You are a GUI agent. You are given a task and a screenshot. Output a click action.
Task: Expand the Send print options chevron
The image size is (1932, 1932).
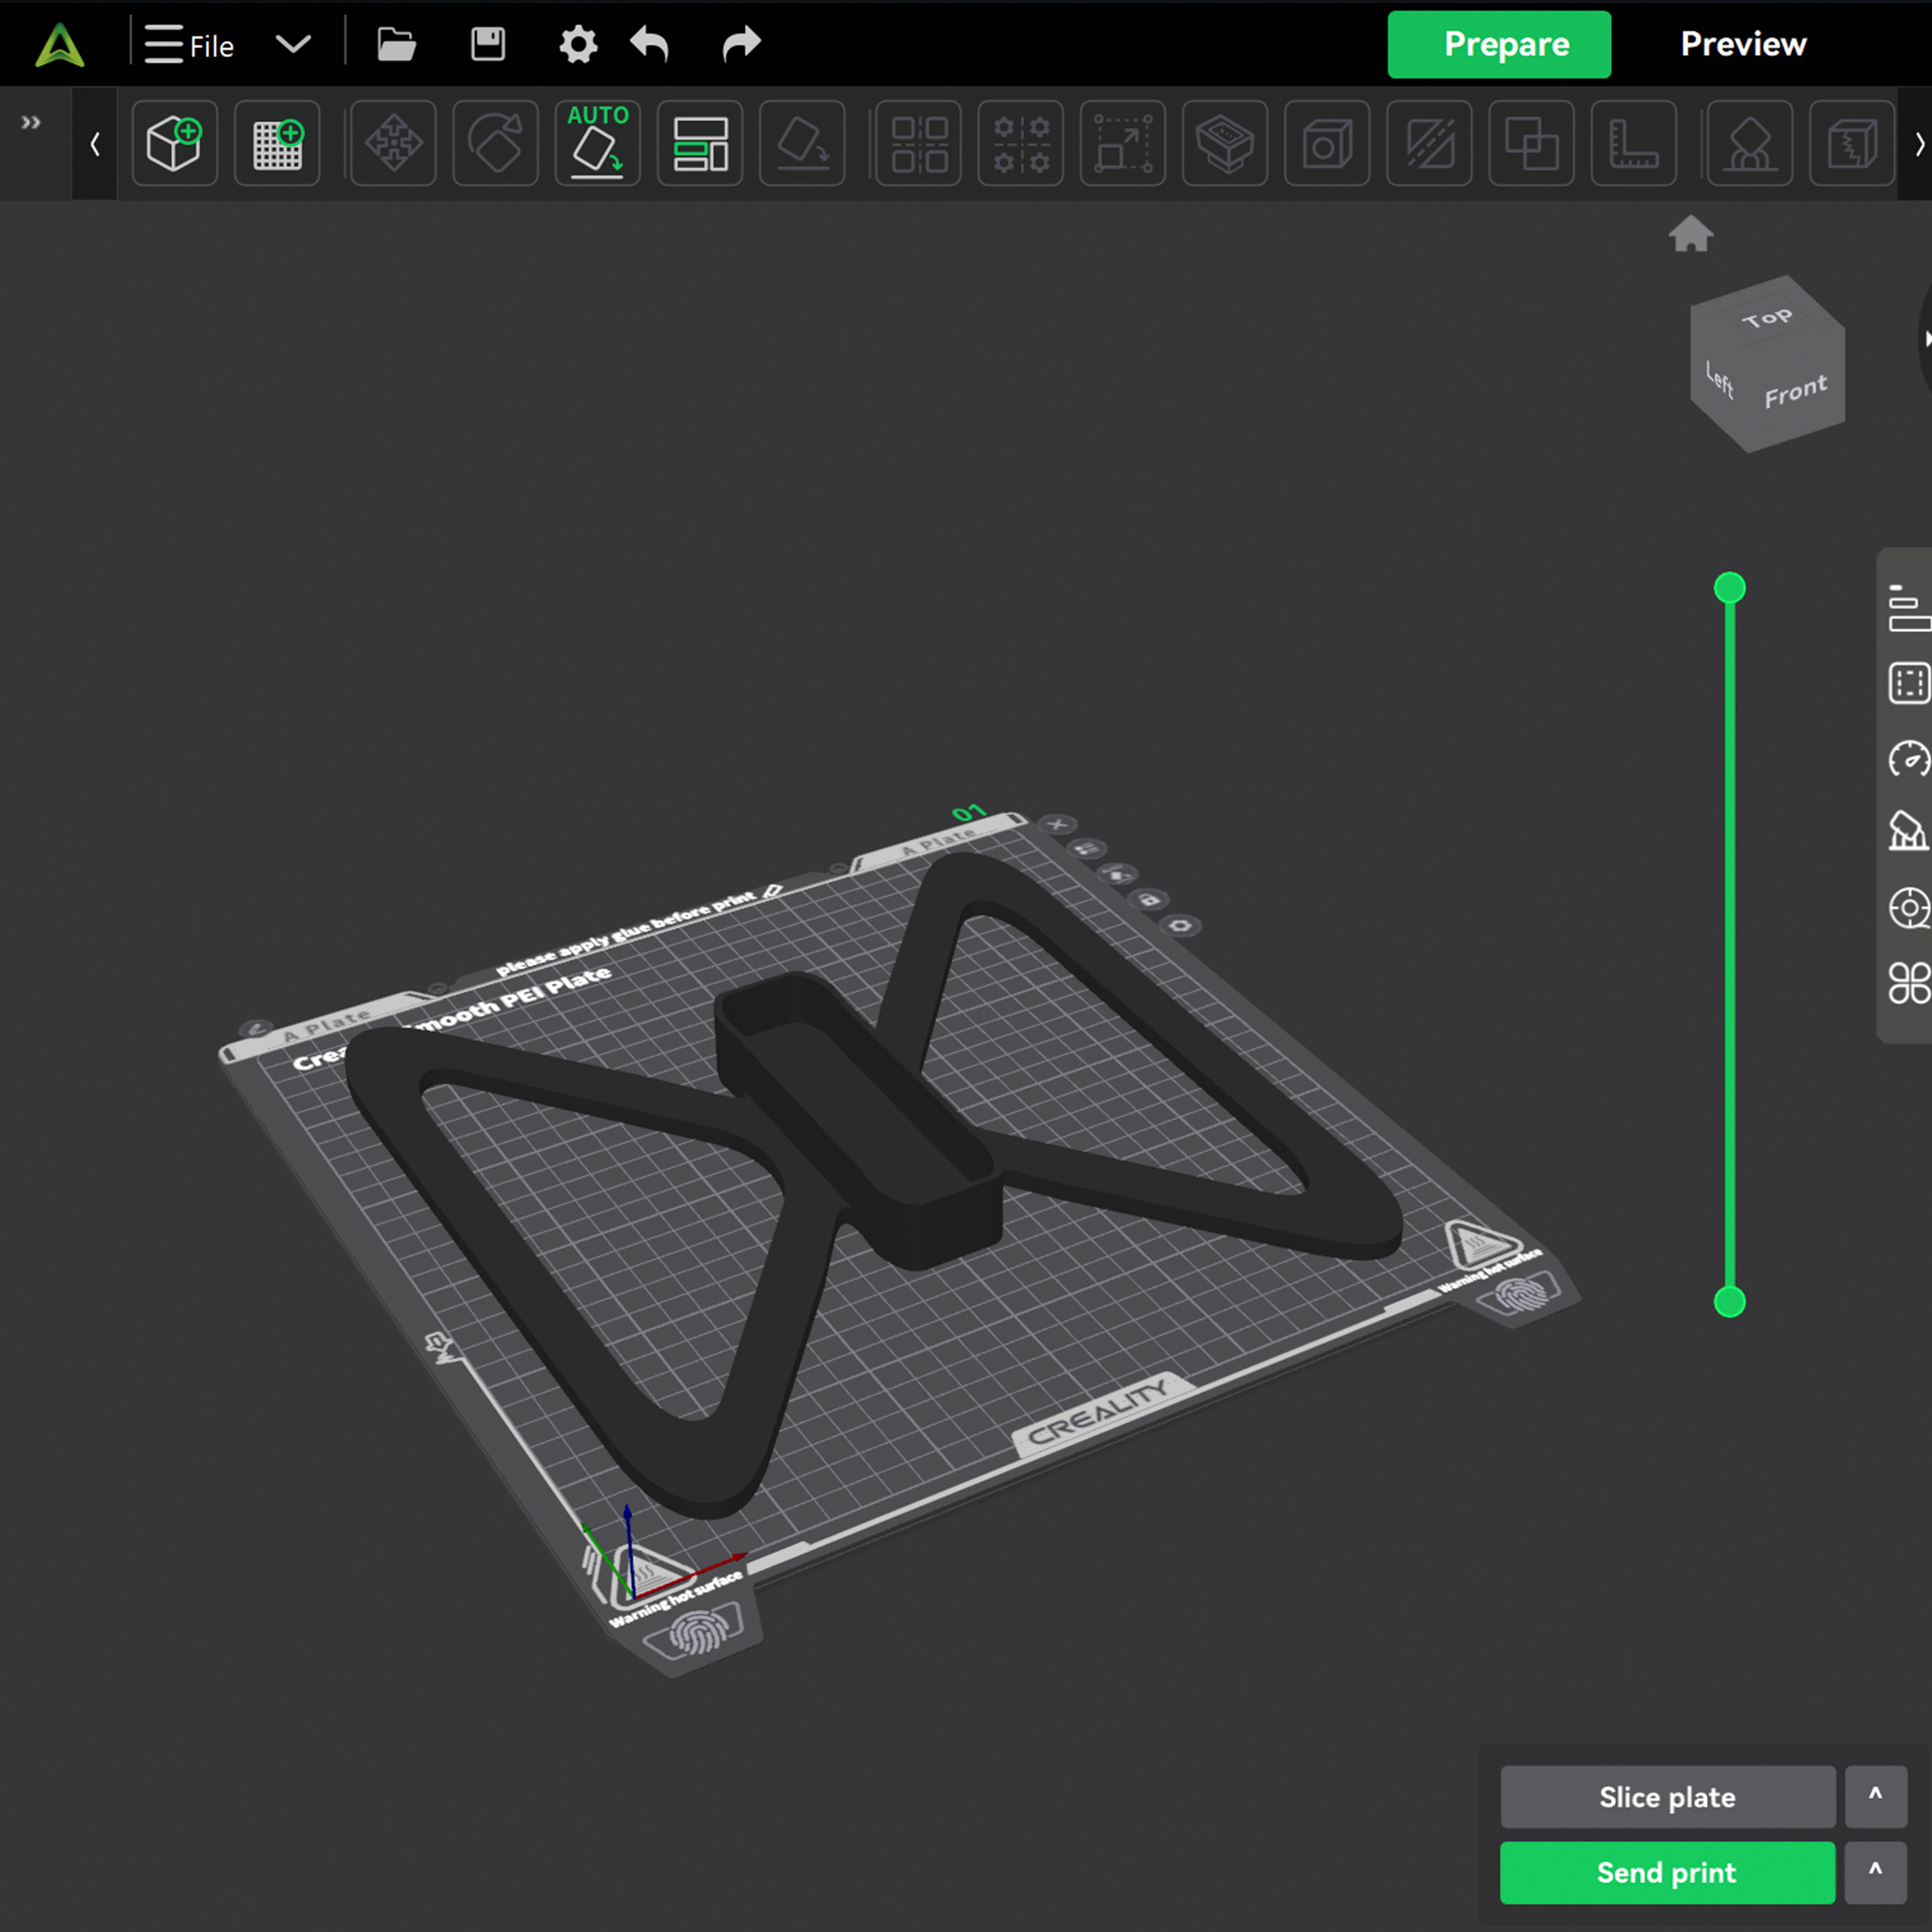pyautogui.click(x=1877, y=1873)
